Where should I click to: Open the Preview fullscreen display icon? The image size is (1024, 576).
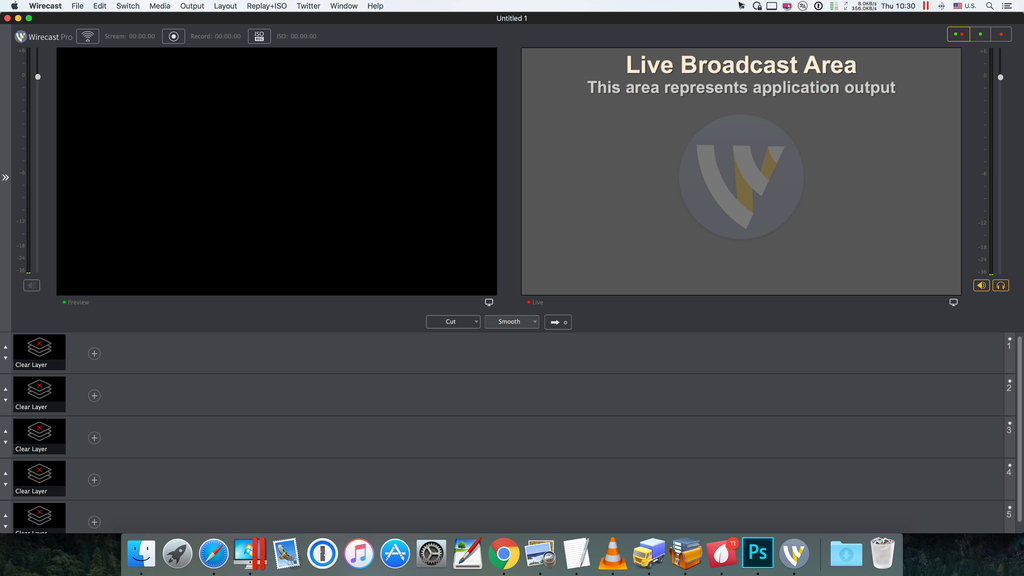click(489, 301)
